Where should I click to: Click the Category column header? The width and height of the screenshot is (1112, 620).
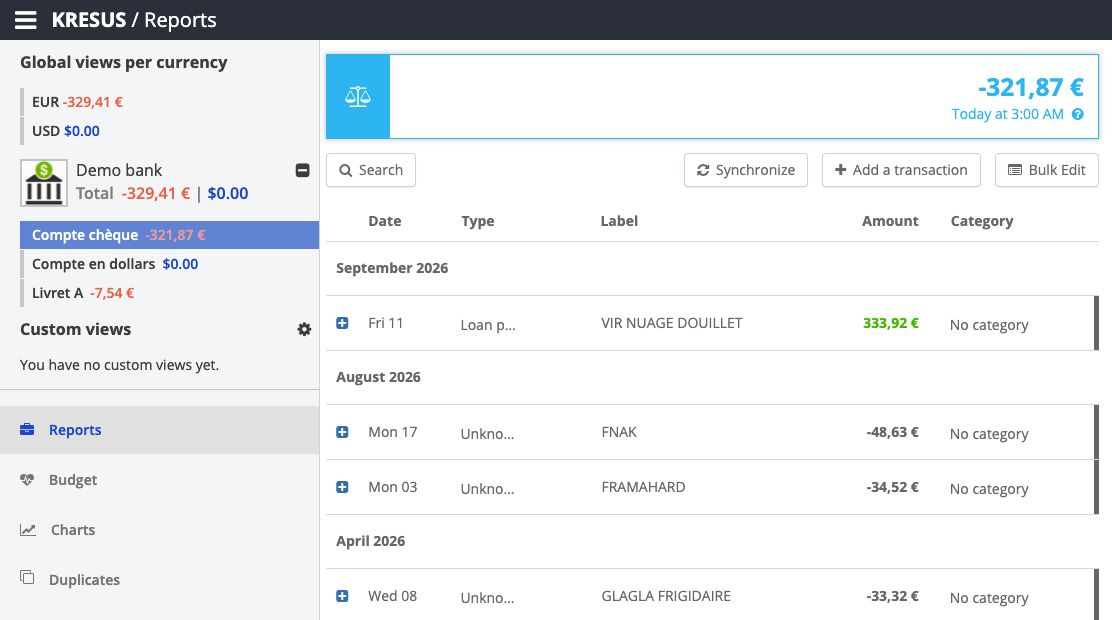click(982, 221)
